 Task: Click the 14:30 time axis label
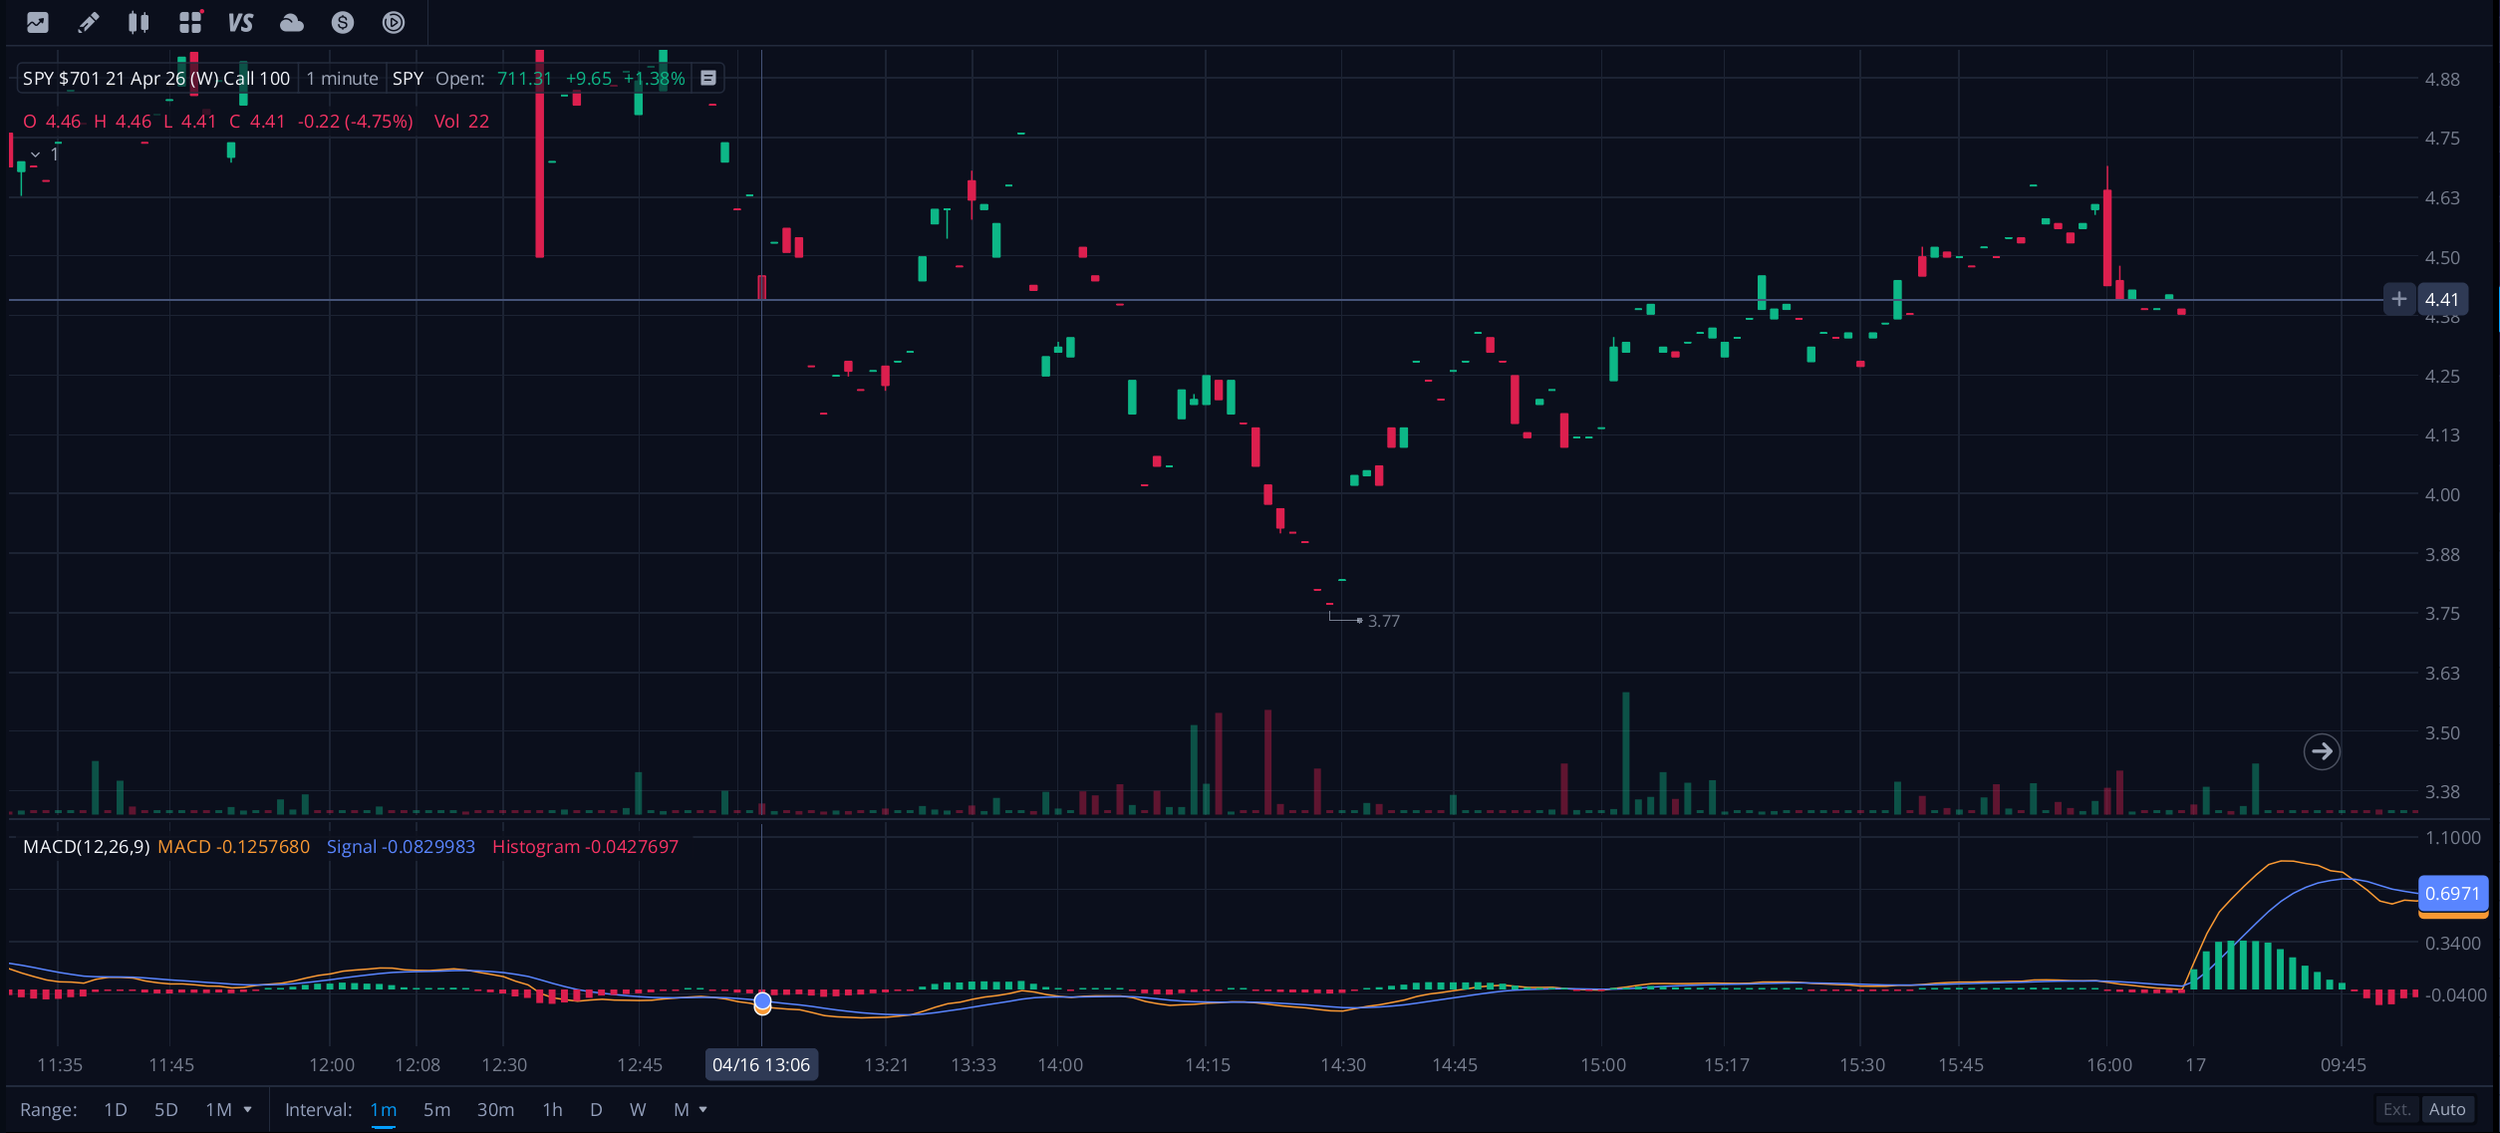(x=1343, y=1065)
